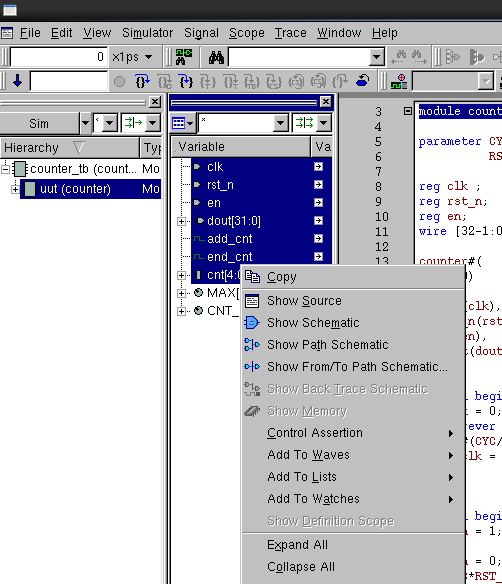Open the File menu
This screenshot has width=502, height=584.
point(30,33)
